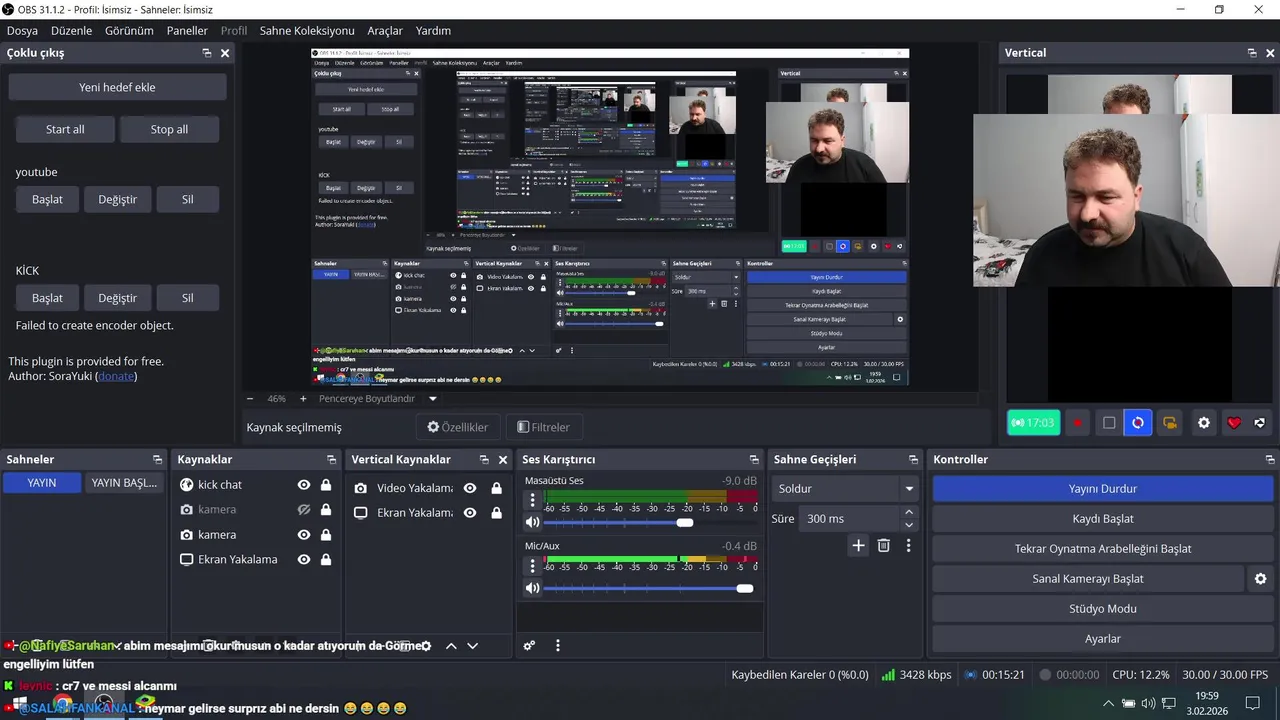Close the Vertical Kaynaklar panel
This screenshot has width=1280, height=720.
[502, 460]
